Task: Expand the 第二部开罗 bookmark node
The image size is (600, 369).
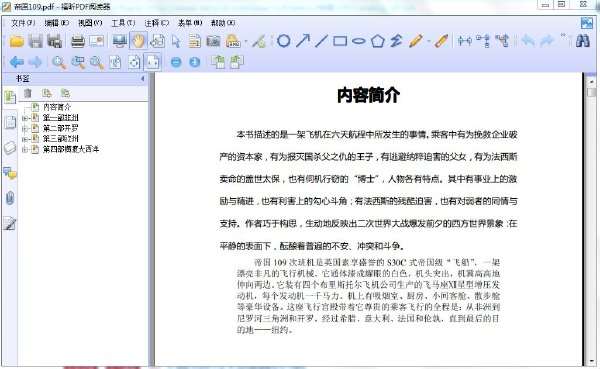Action: coord(25,129)
